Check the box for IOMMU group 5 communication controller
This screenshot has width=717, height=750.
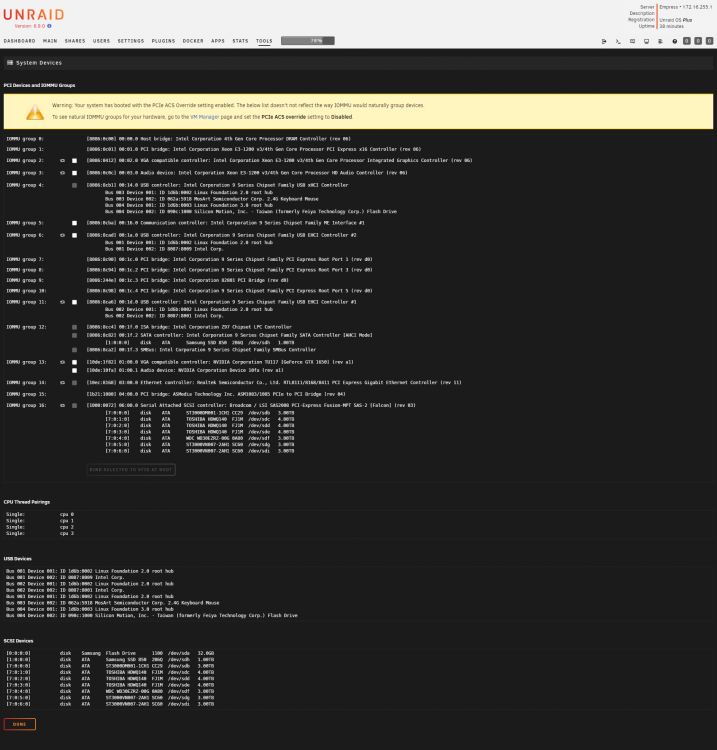(74, 223)
